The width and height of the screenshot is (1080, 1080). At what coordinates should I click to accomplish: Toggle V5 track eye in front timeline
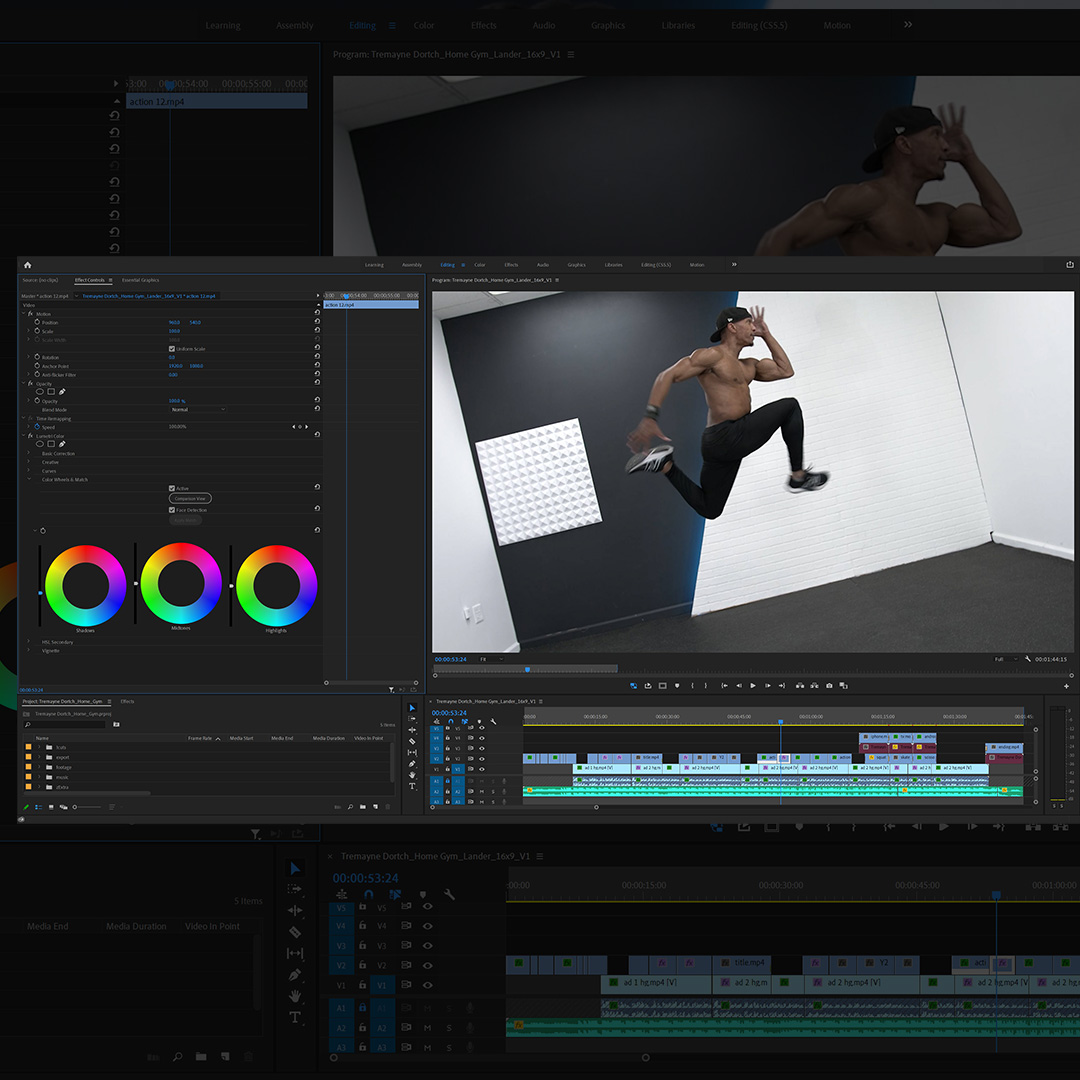[x=481, y=727]
